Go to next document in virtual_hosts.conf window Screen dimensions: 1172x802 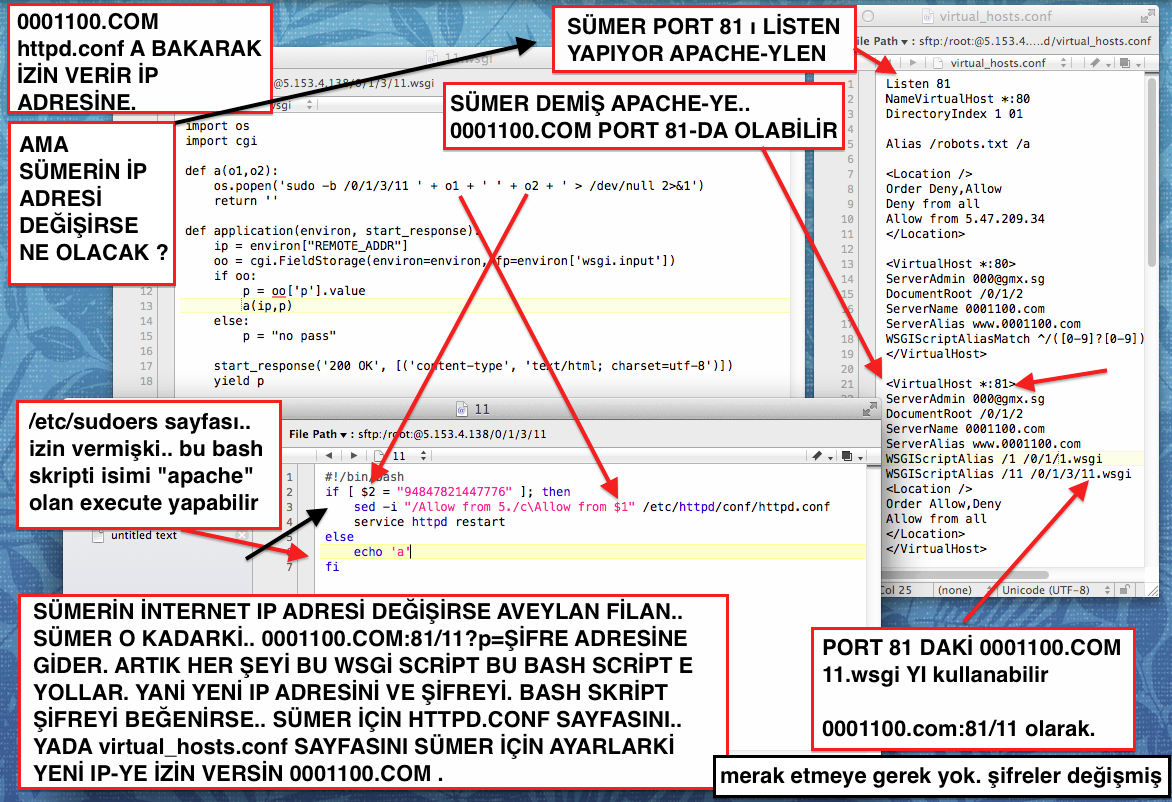point(912,63)
